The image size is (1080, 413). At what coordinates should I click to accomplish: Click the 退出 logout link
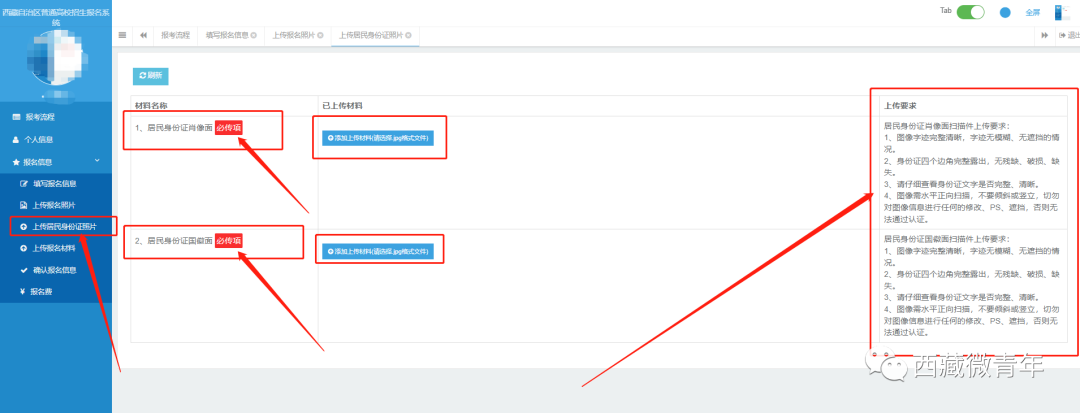coord(1069,35)
